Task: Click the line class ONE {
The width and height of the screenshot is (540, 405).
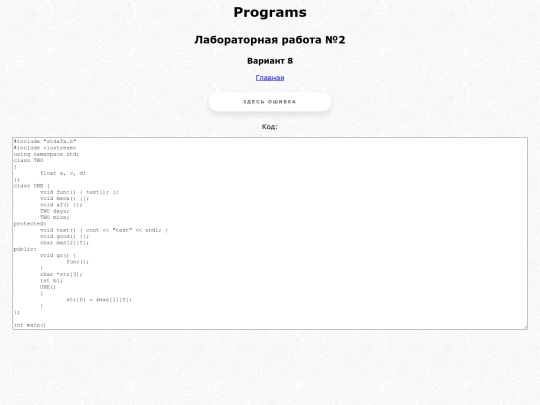Action: 32,186
